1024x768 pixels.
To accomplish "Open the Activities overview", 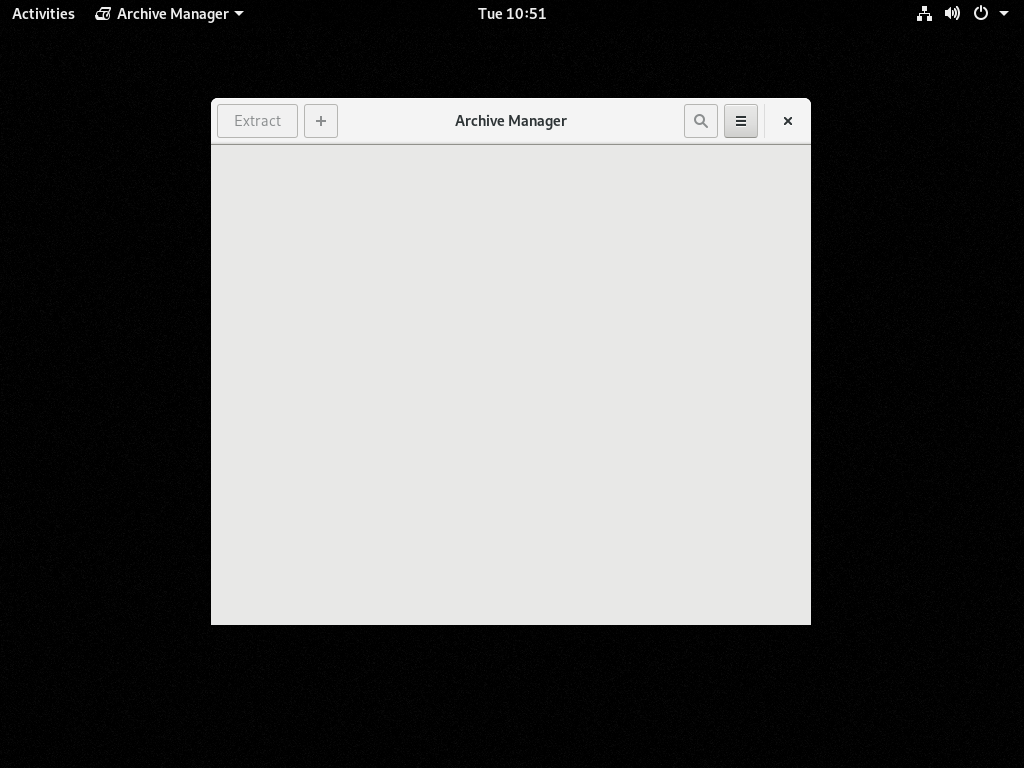I will [43, 14].
